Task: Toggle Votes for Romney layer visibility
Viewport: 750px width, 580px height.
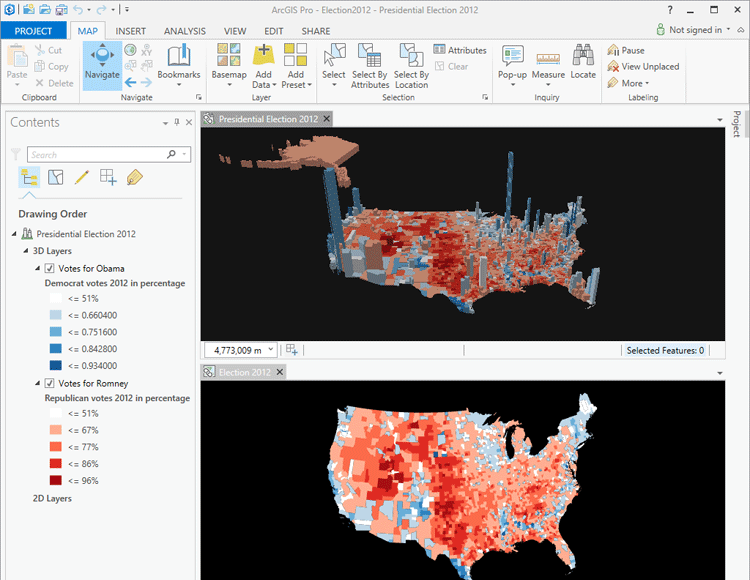Action: [x=49, y=383]
